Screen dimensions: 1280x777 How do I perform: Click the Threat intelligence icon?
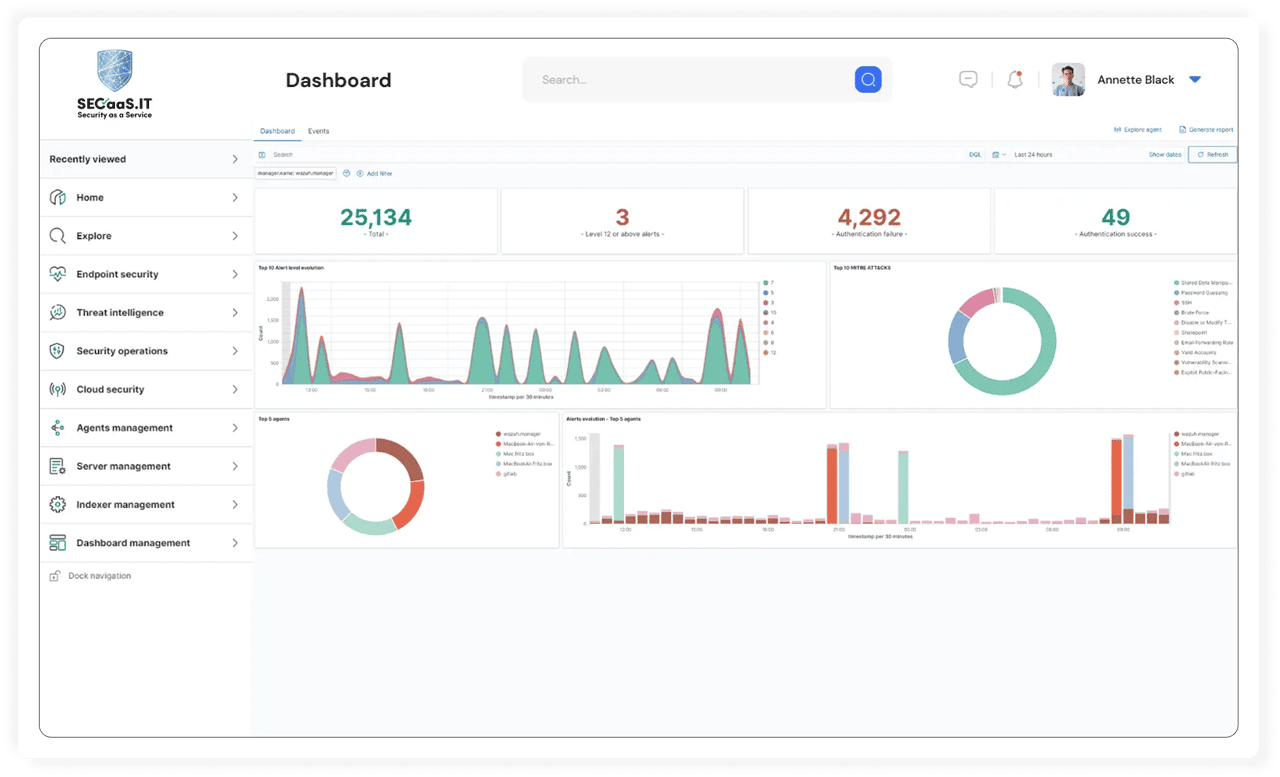click(58, 313)
